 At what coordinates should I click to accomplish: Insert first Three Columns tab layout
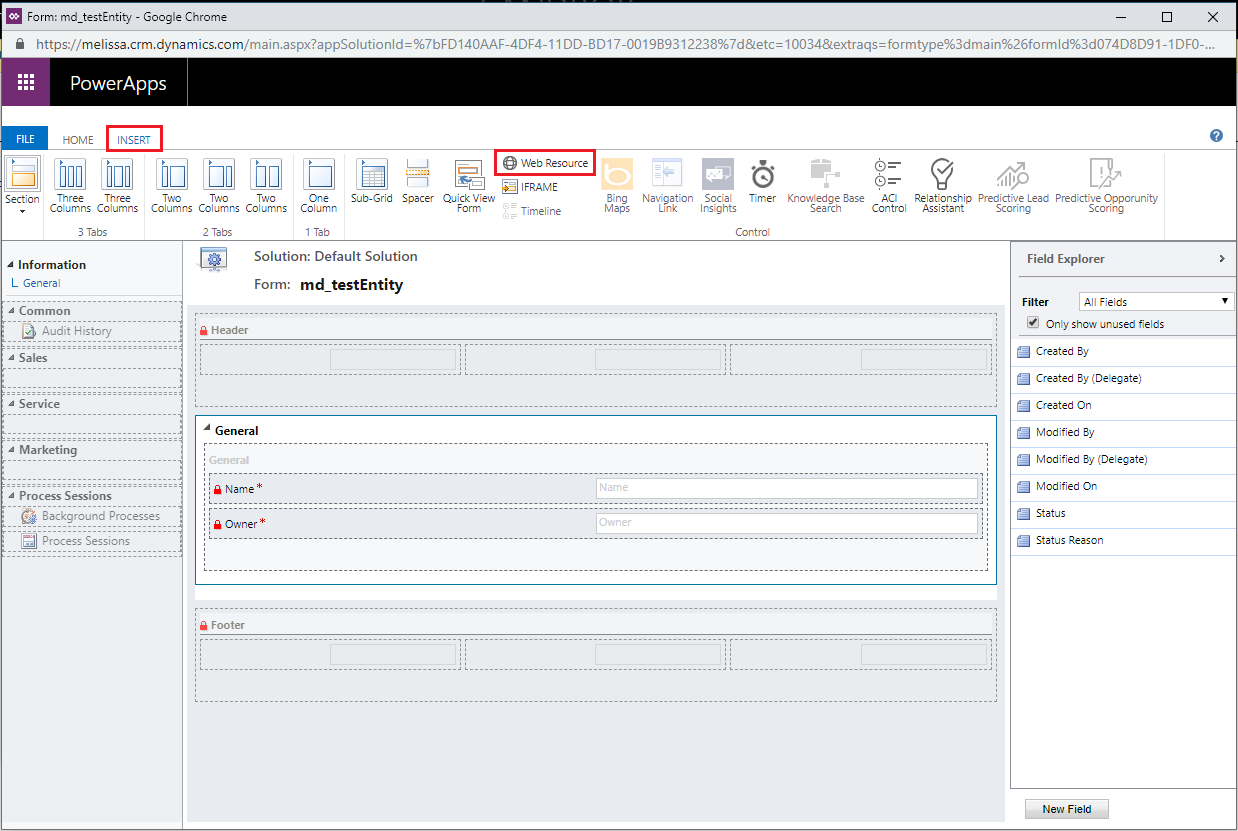[70, 186]
